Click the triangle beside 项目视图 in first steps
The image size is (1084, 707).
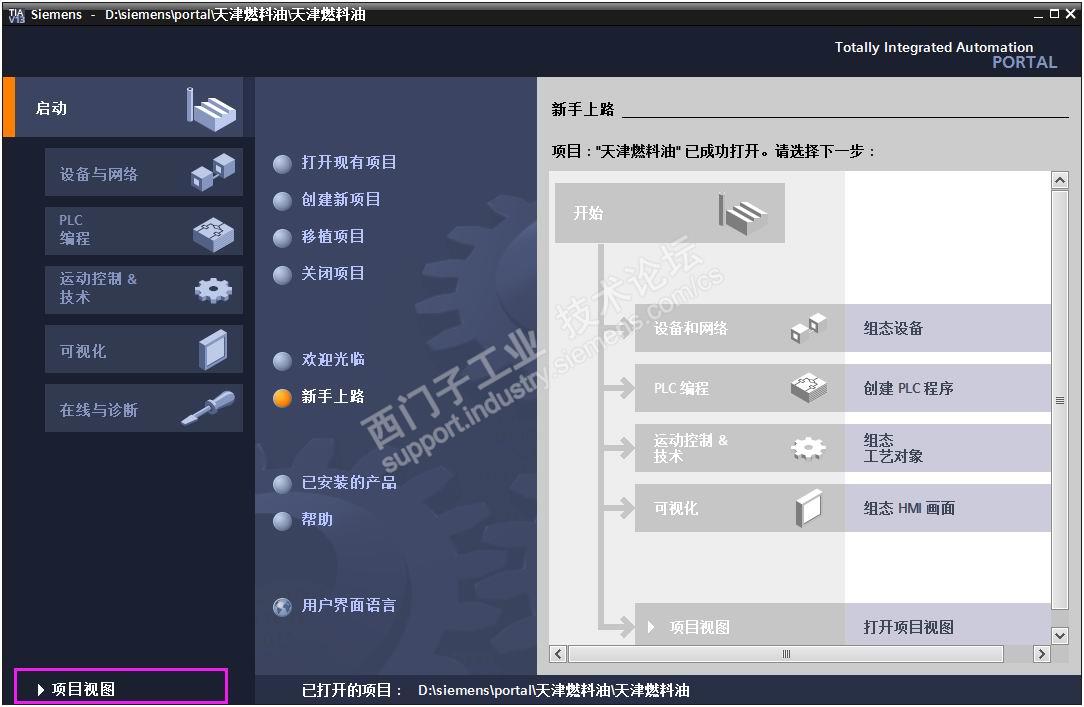(x=651, y=627)
